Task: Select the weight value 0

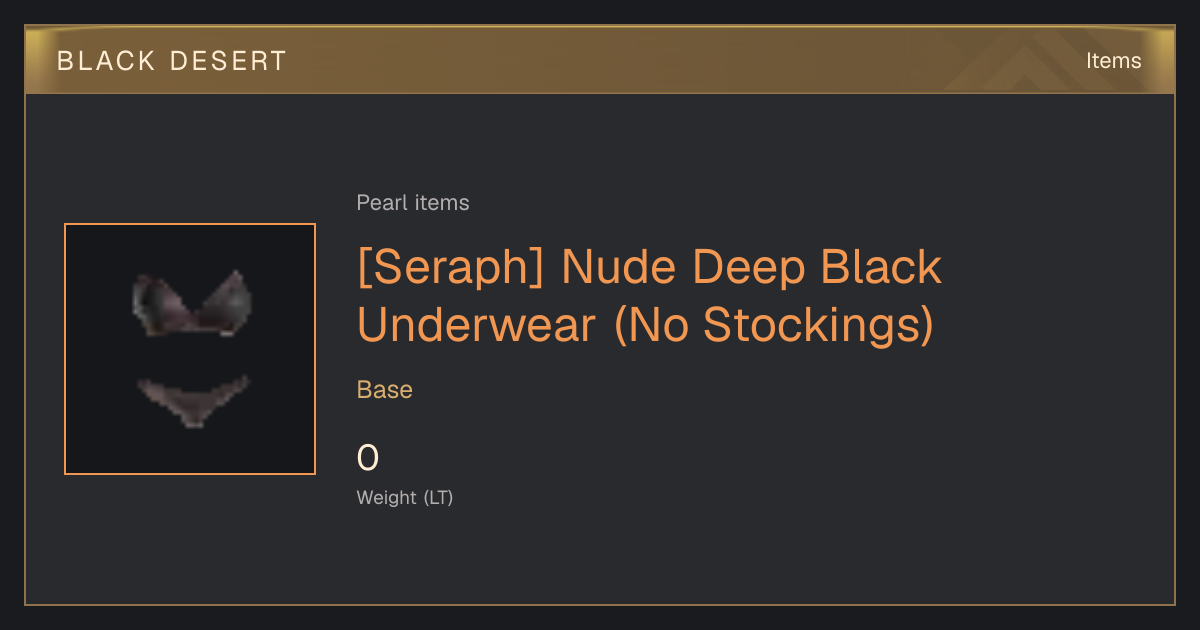Action: [368, 458]
